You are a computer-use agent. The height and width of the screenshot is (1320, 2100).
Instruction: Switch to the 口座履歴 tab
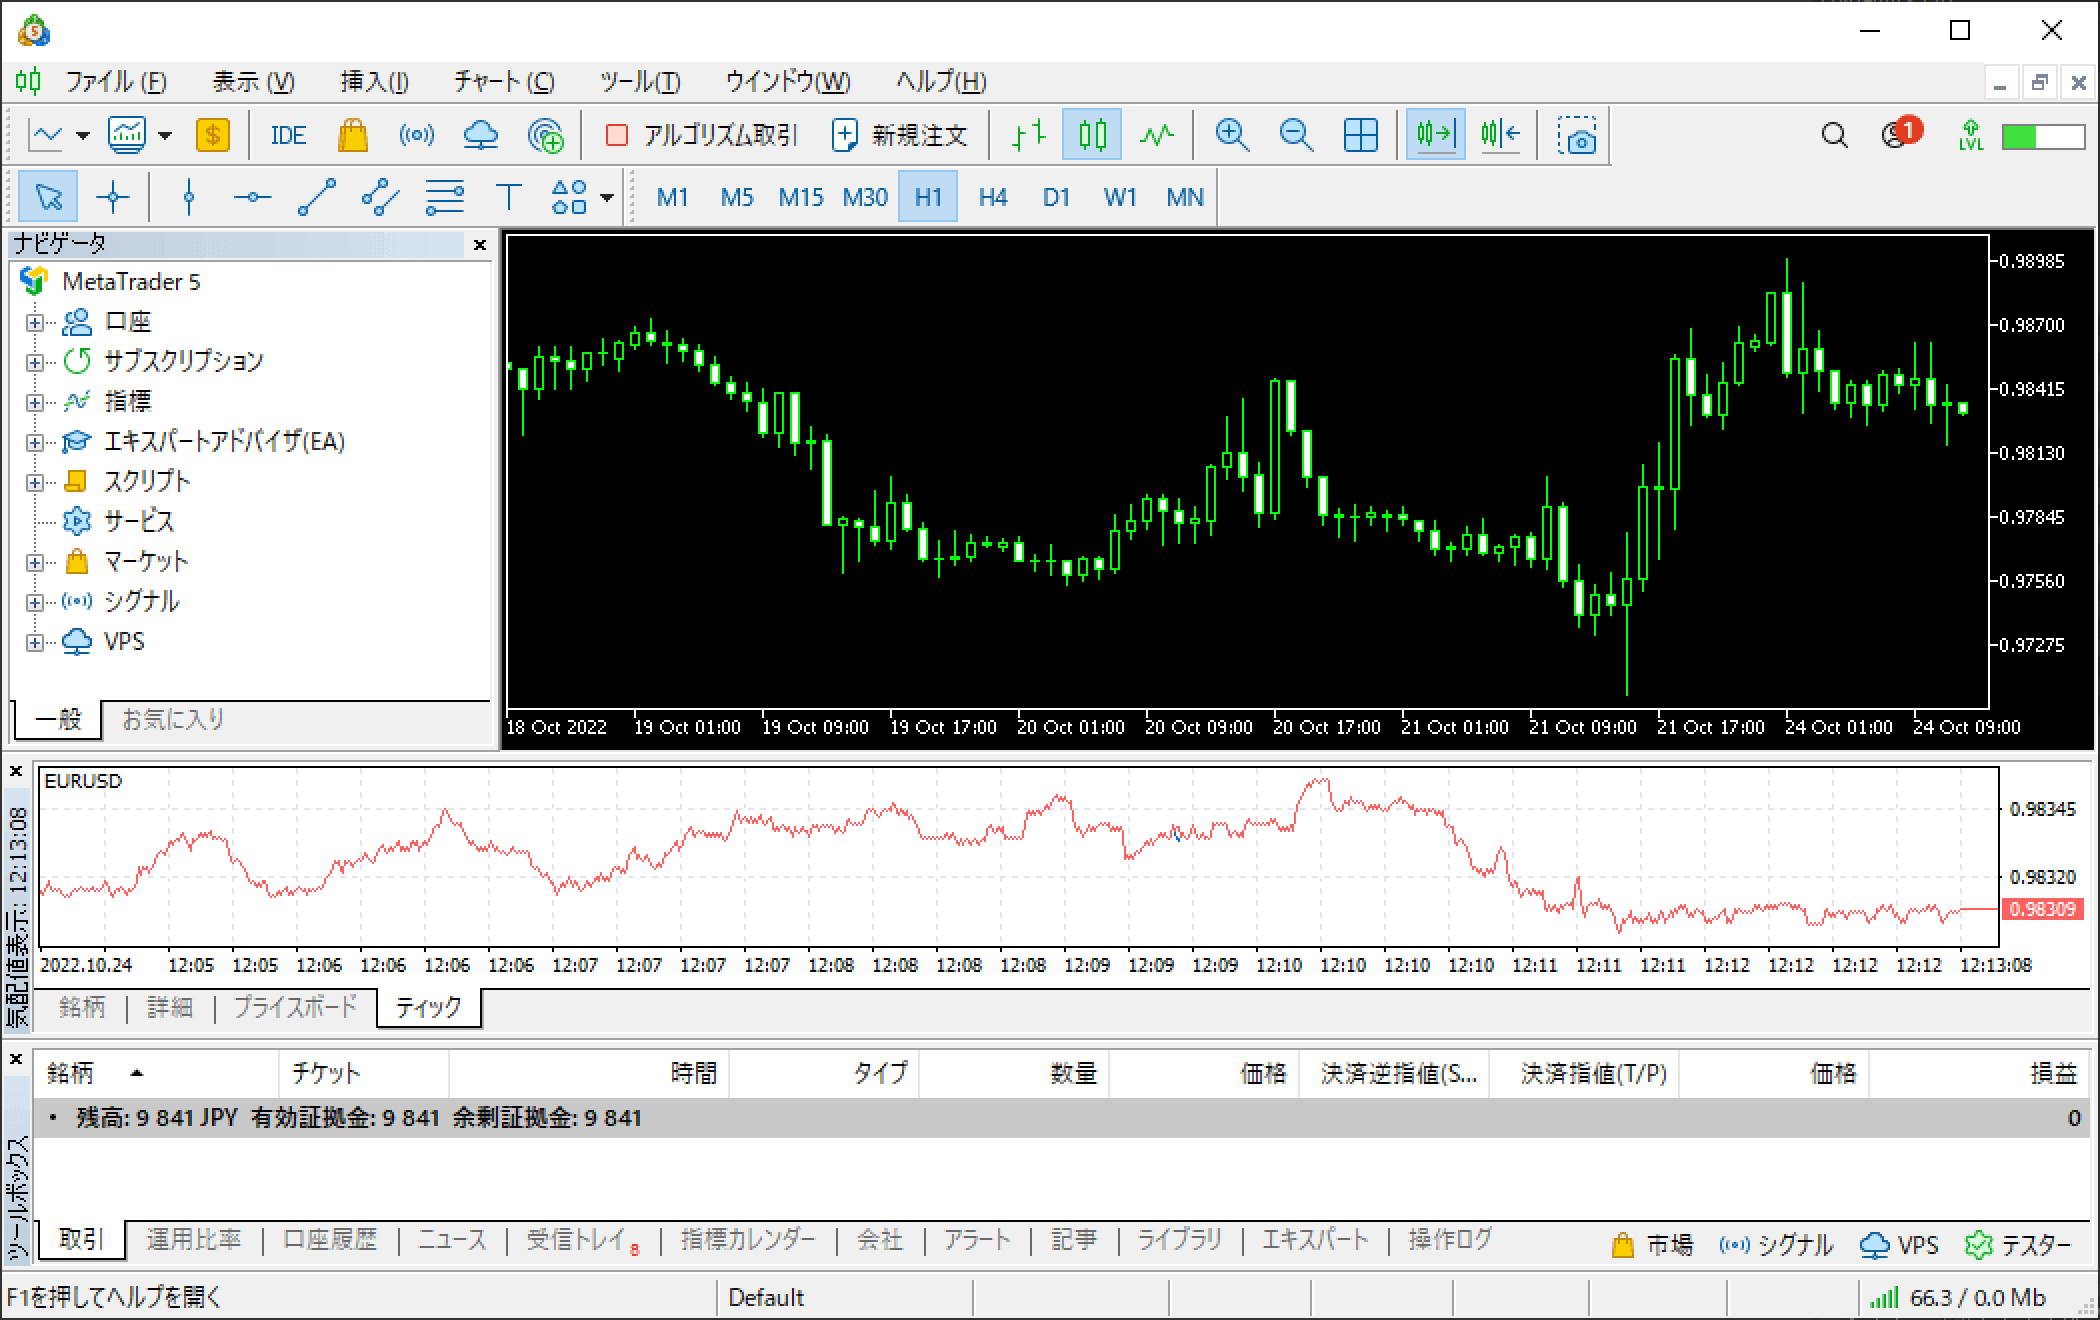[x=330, y=1240]
